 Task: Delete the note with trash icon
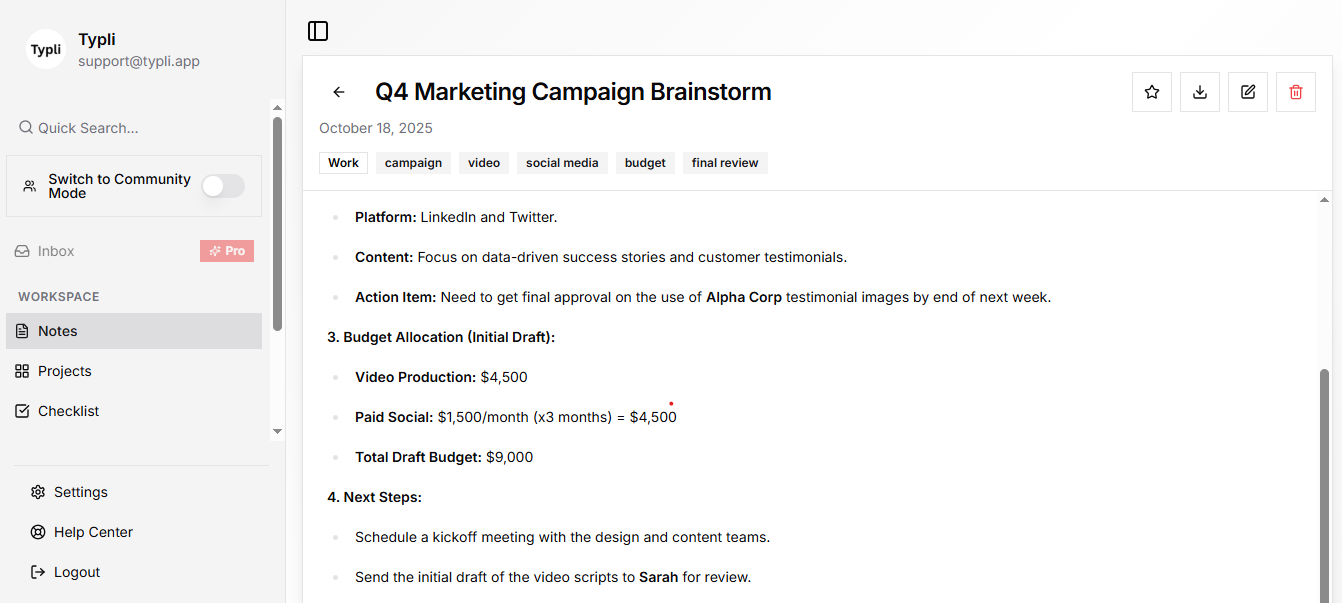(x=1296, y=92)
